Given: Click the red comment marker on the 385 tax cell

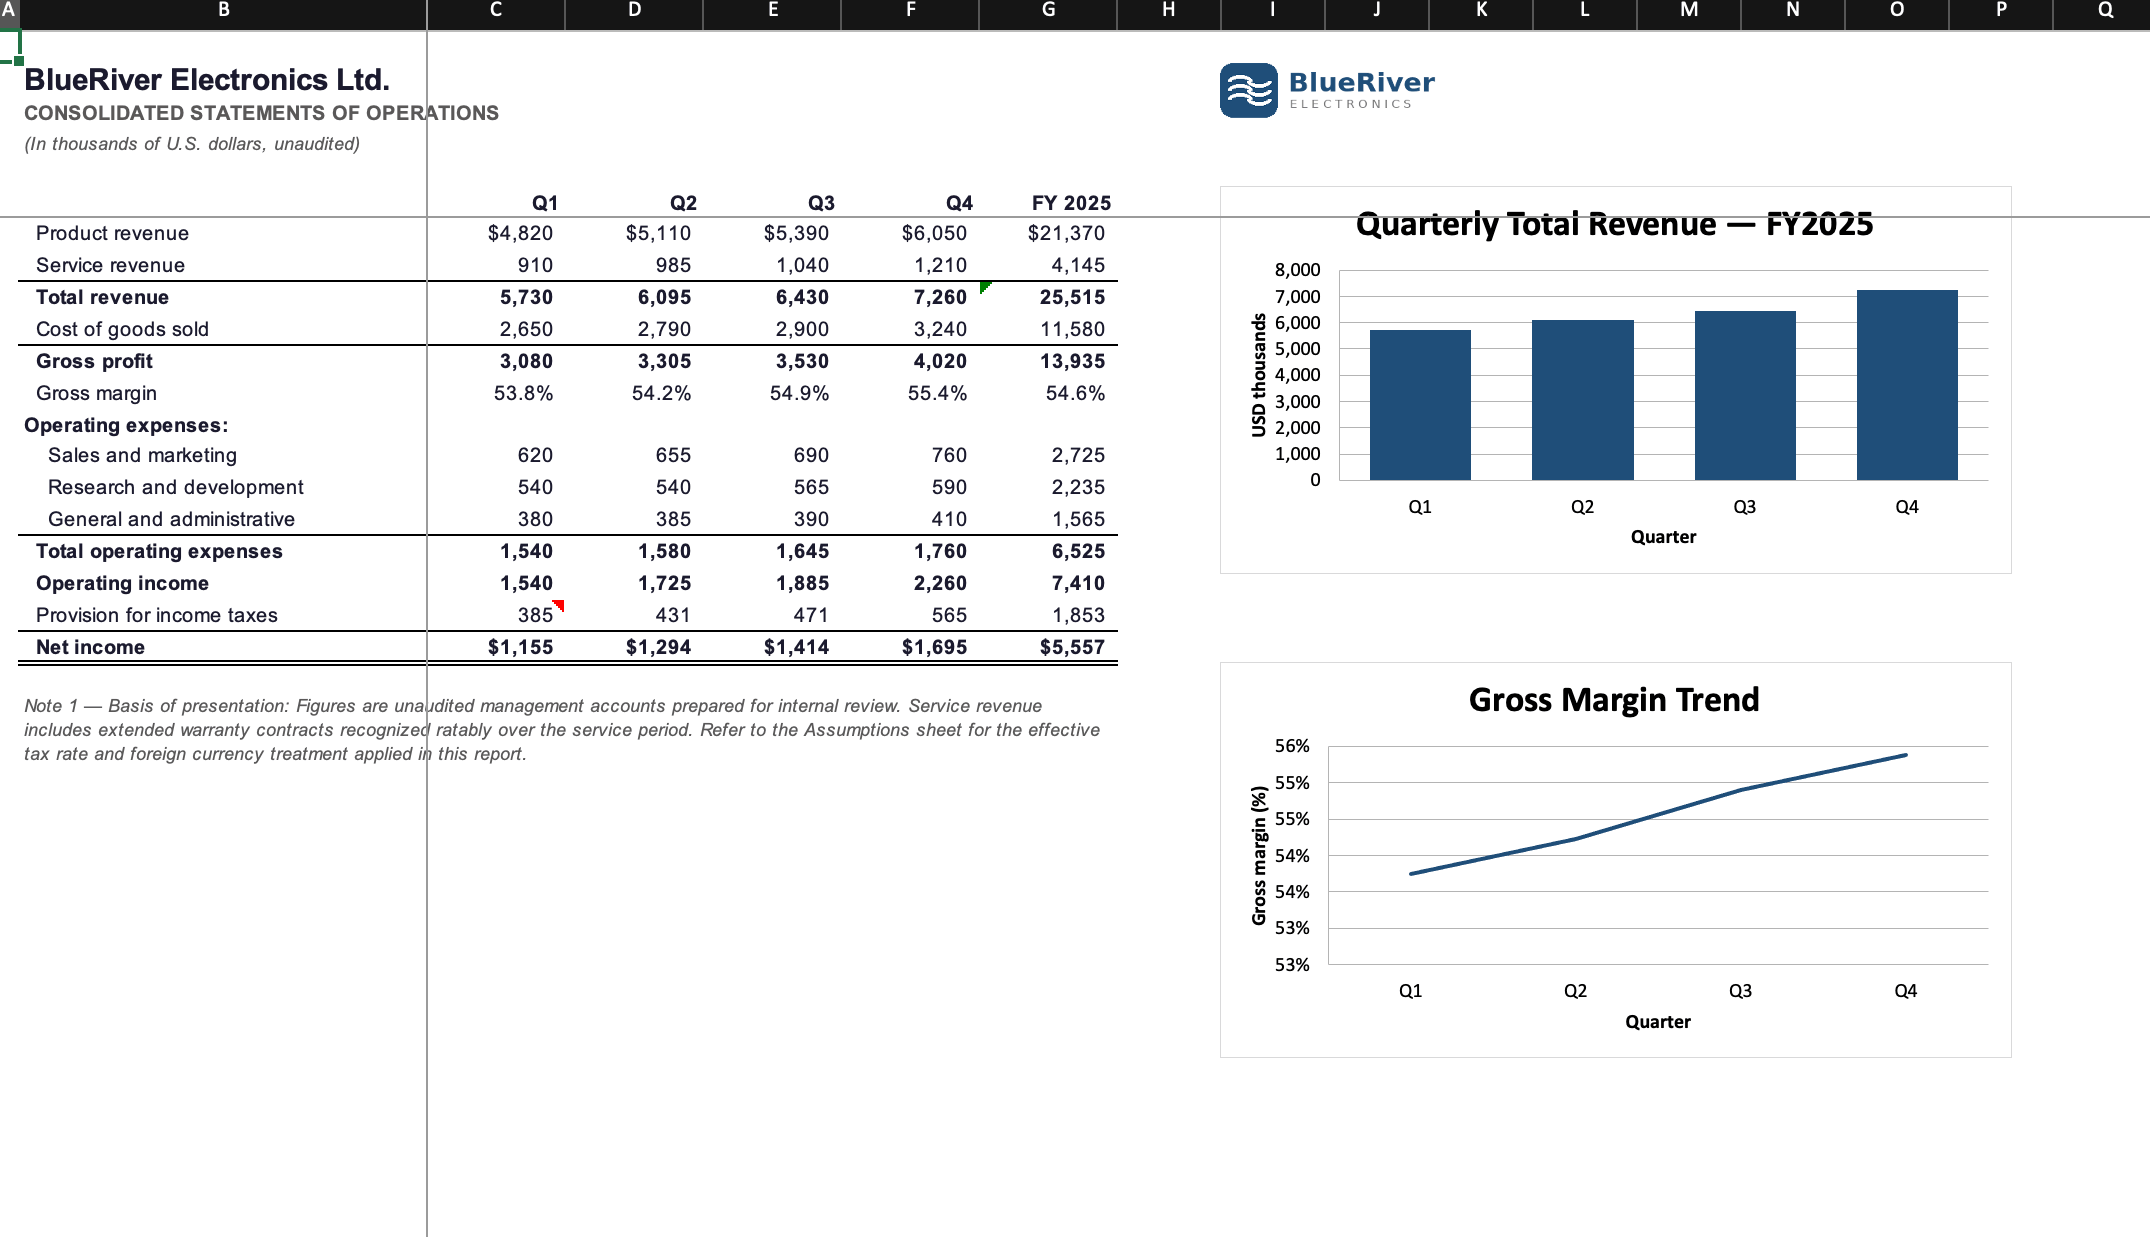Looking at the screenshot, I should tap(559, 605).
